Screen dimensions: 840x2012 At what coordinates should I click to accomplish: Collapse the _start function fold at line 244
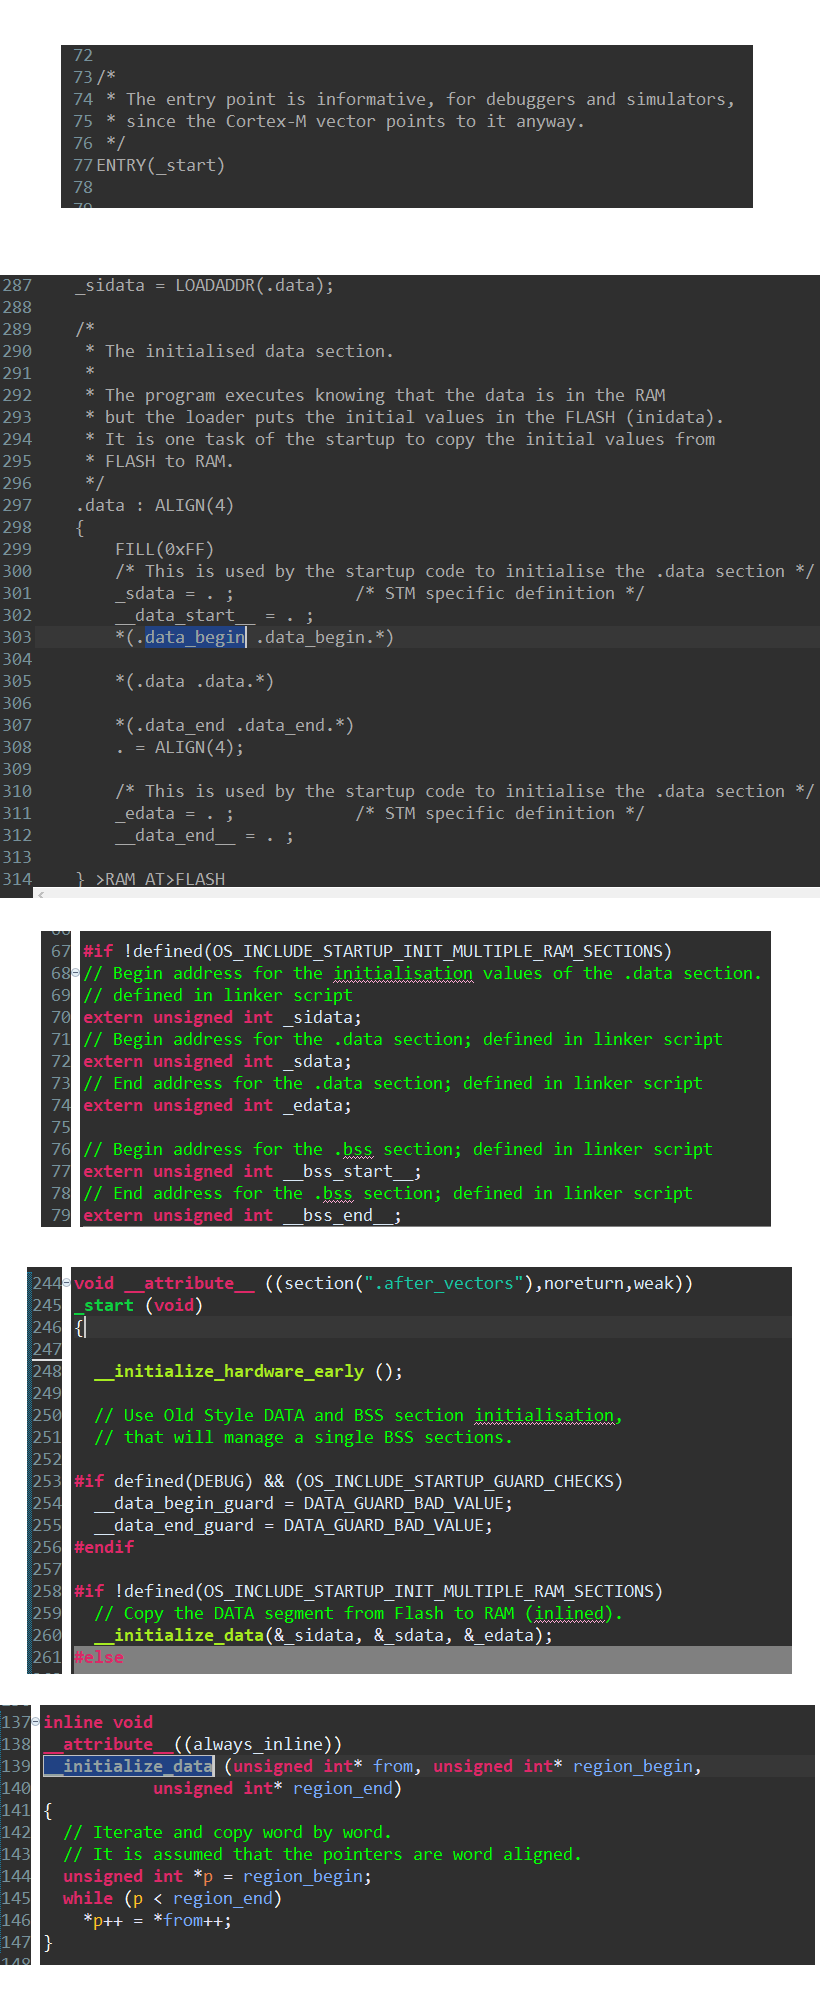(x=65, y=1284)
